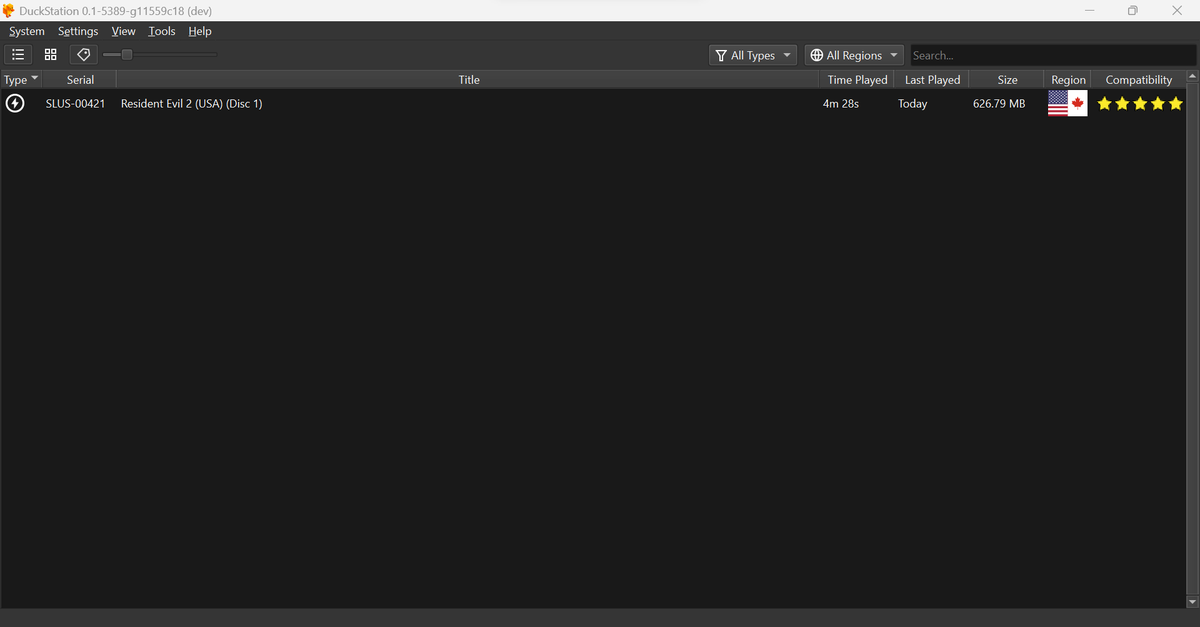This screenshot has height=627, width=1200.
Task: Click the scrollbar down arrow
Action: [x=1191, y=602]
